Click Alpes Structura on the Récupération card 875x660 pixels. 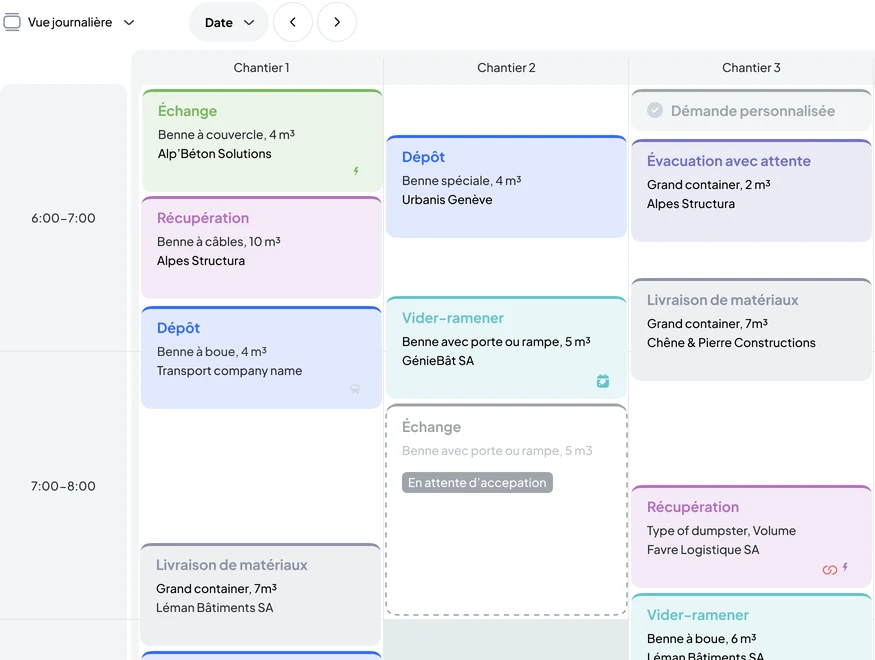[200, 261]
